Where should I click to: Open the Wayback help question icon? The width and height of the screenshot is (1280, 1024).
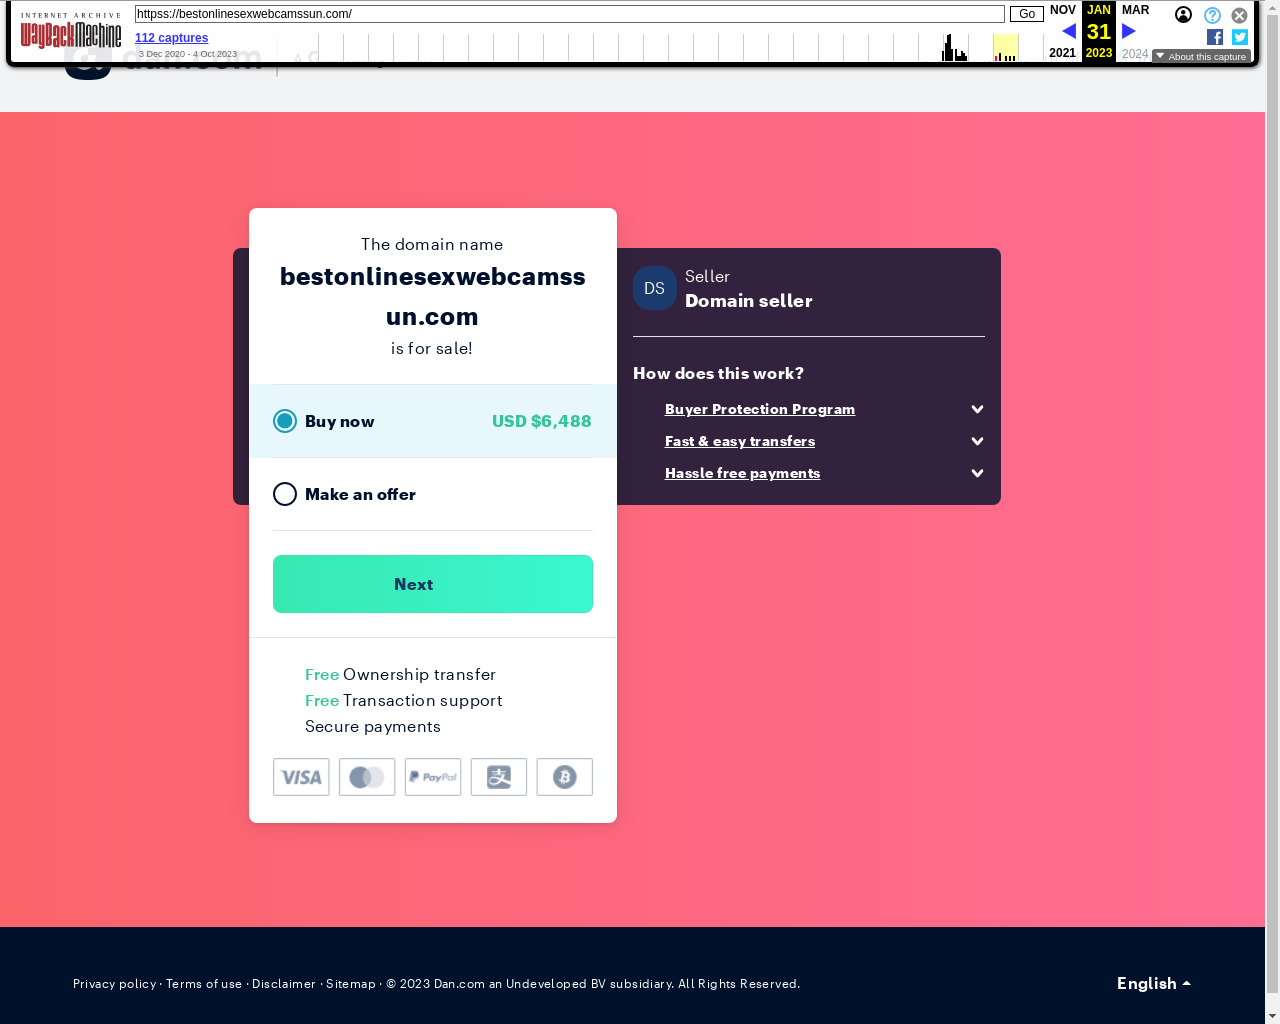tap(1212, 15)
